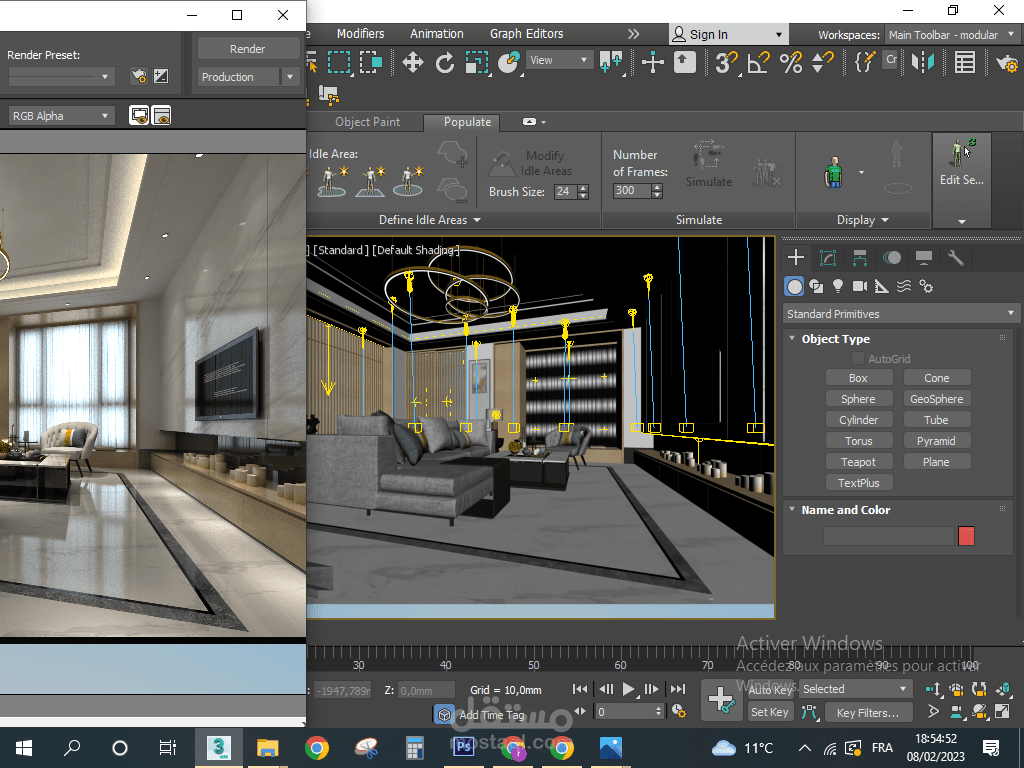Select the Space Warps category icon
The height and width of the screenshot is (768, 1024).
pyautogui.click(x=904, y=286)
